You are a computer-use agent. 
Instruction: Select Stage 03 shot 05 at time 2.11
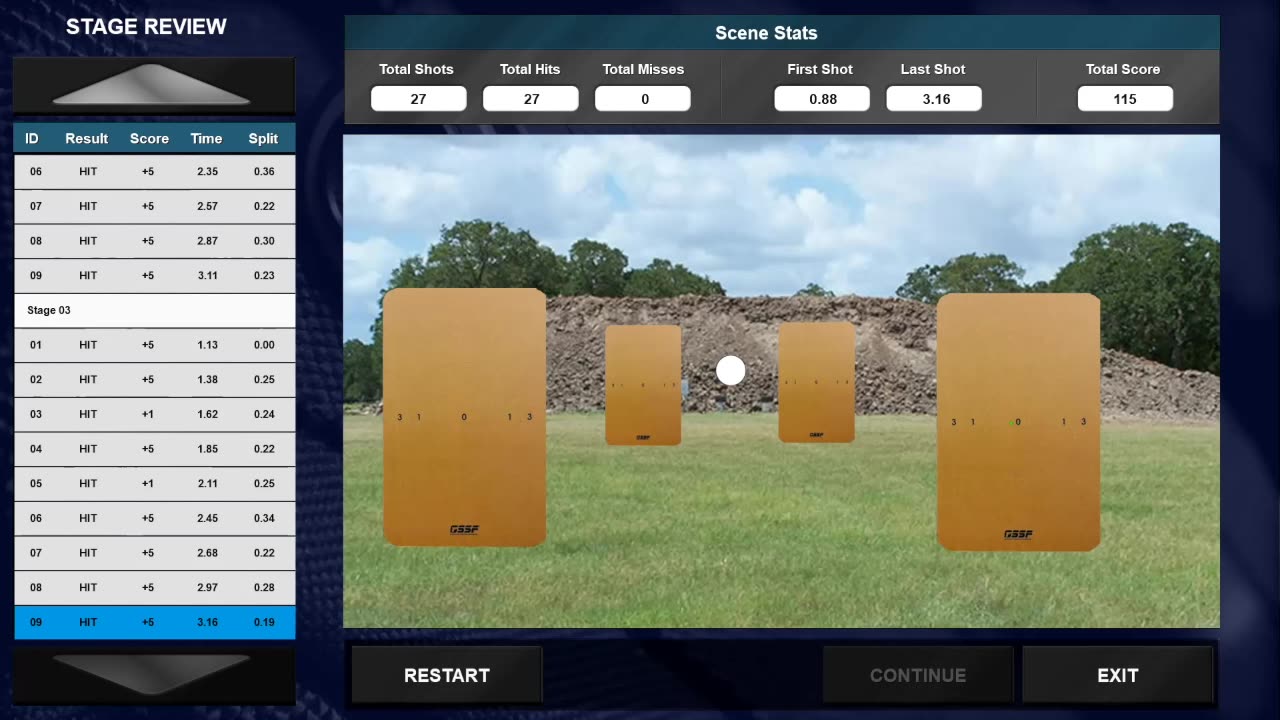pyautogui.click(x=155, y=483)
